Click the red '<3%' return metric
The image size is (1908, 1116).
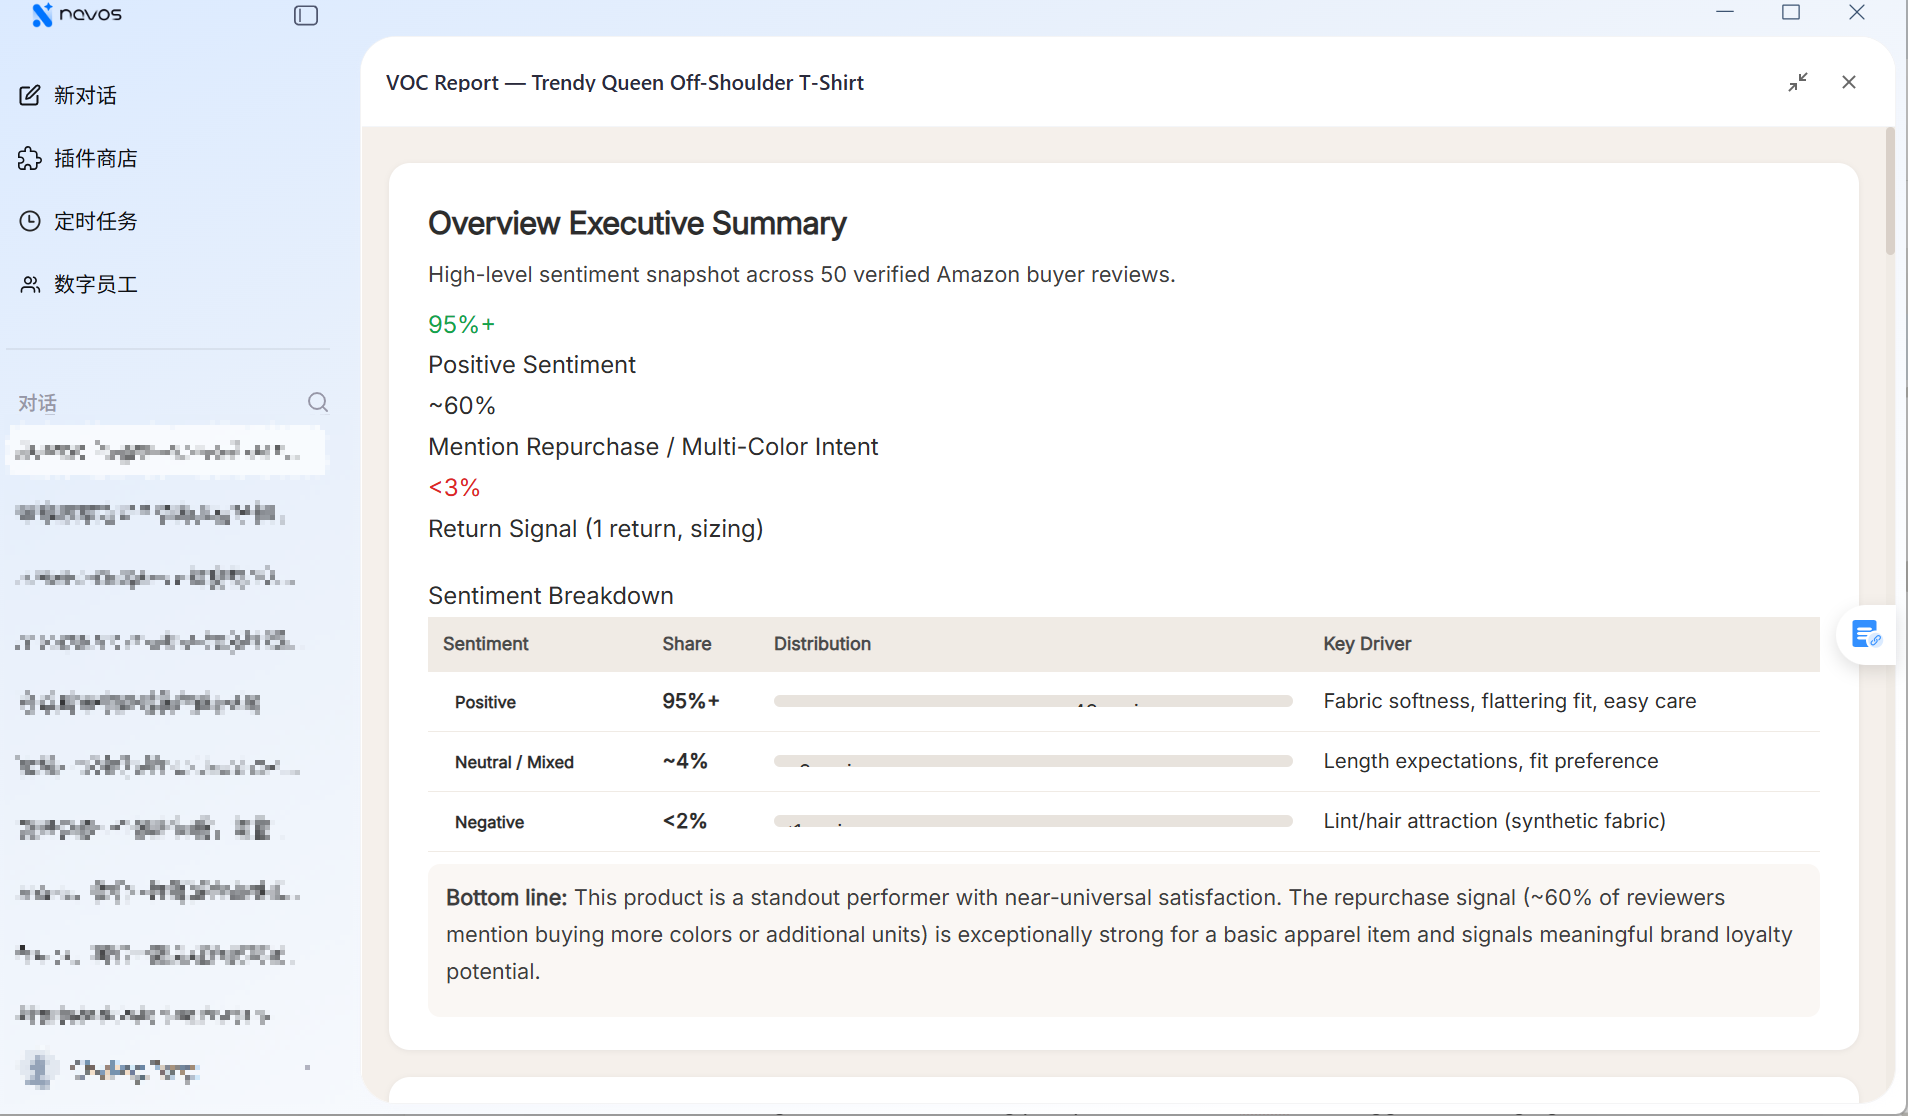[x=455, y=487]
